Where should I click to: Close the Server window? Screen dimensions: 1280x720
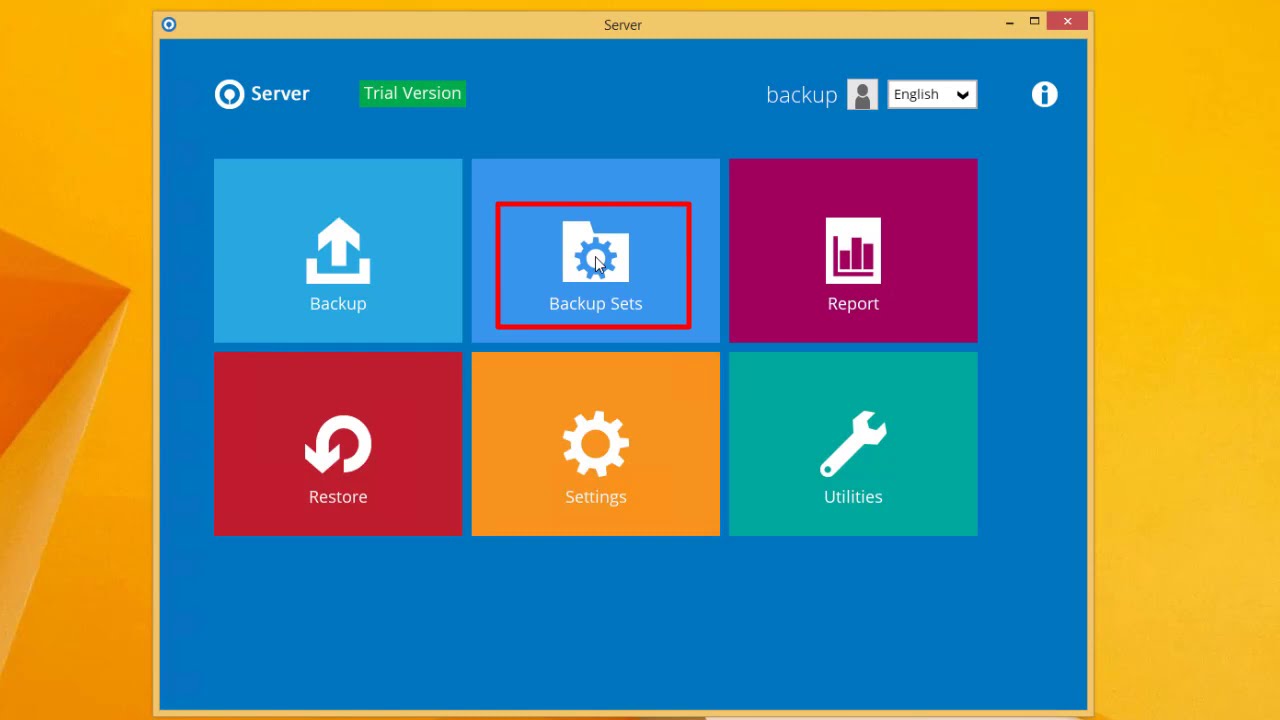(1068, 21)
